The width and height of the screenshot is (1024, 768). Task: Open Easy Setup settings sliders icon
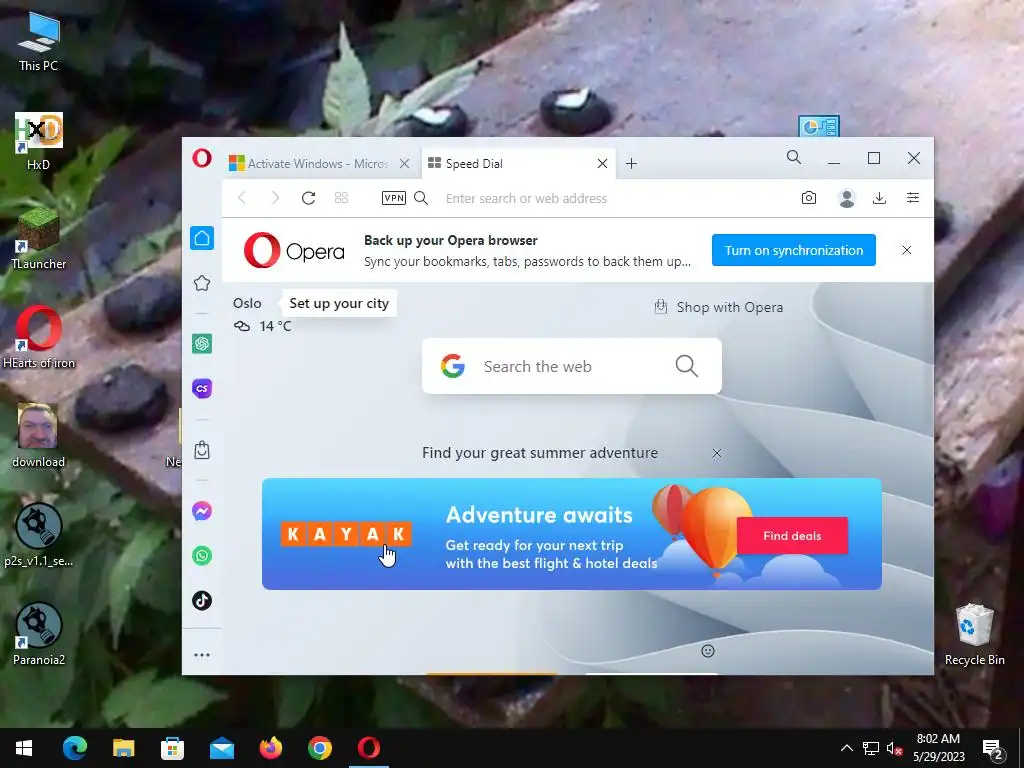(913, 198)
